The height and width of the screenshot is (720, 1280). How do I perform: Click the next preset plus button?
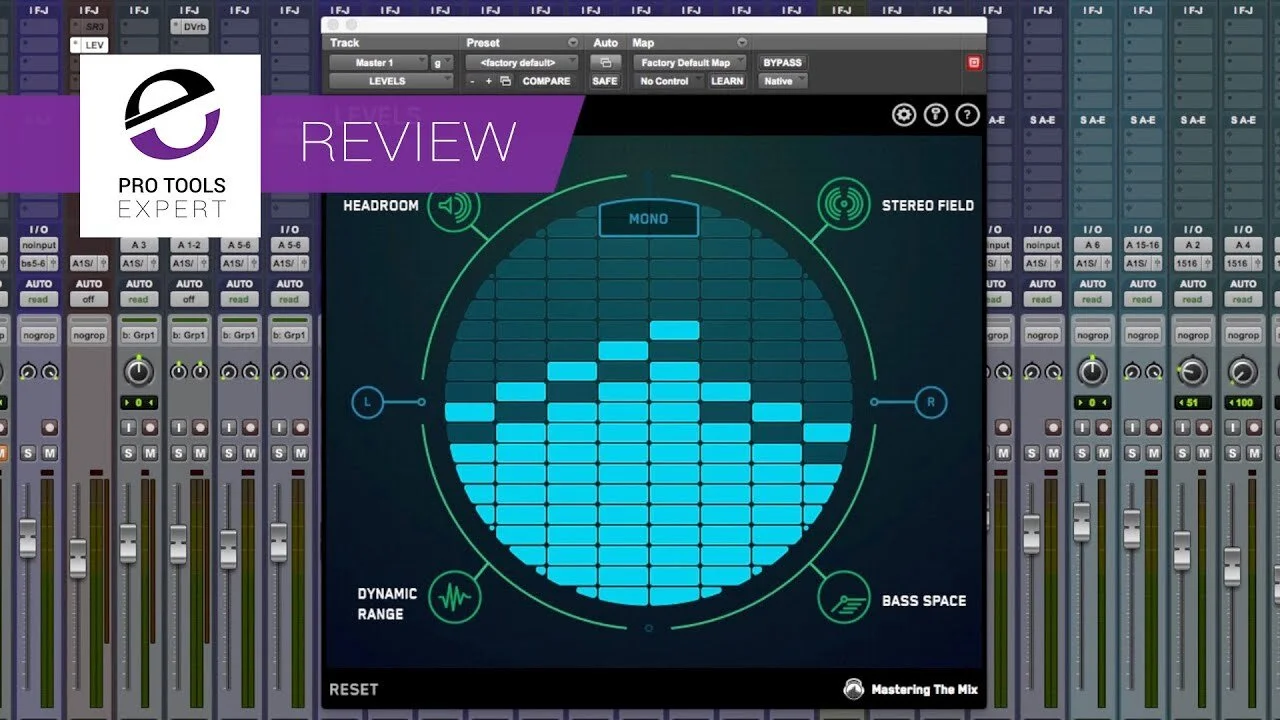click(489, 81)
